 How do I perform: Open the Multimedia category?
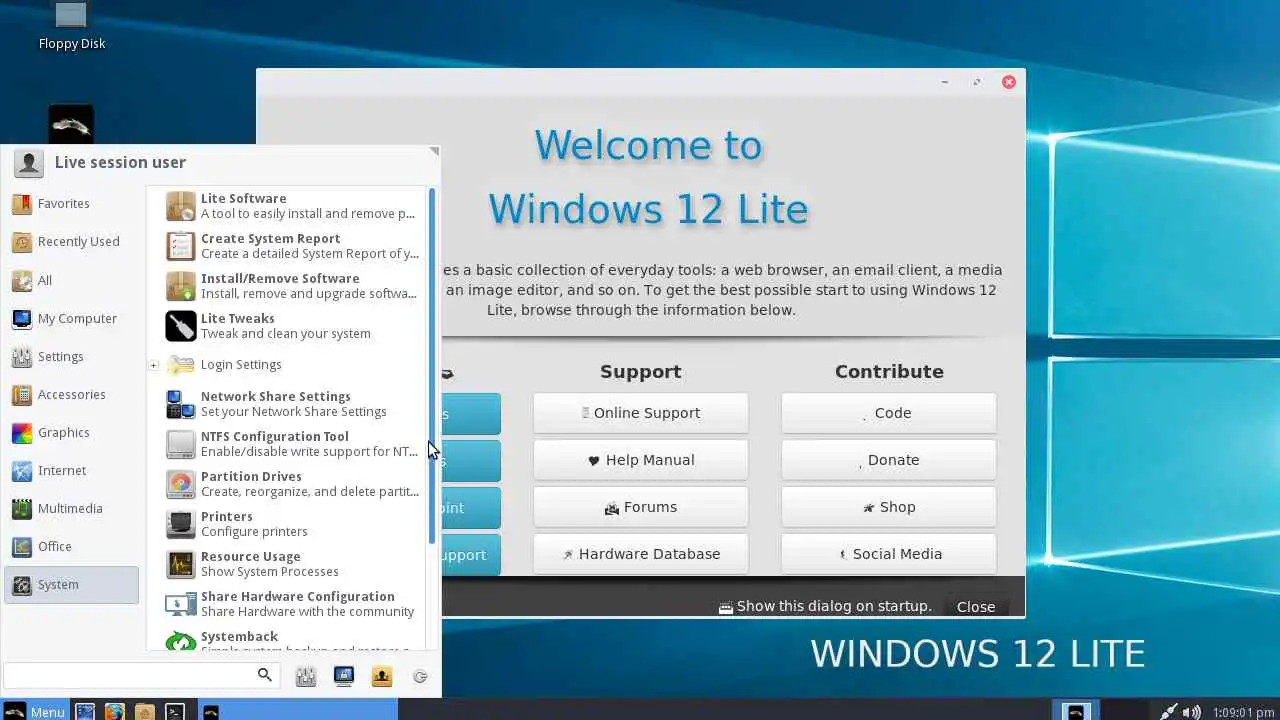point(71,509)
